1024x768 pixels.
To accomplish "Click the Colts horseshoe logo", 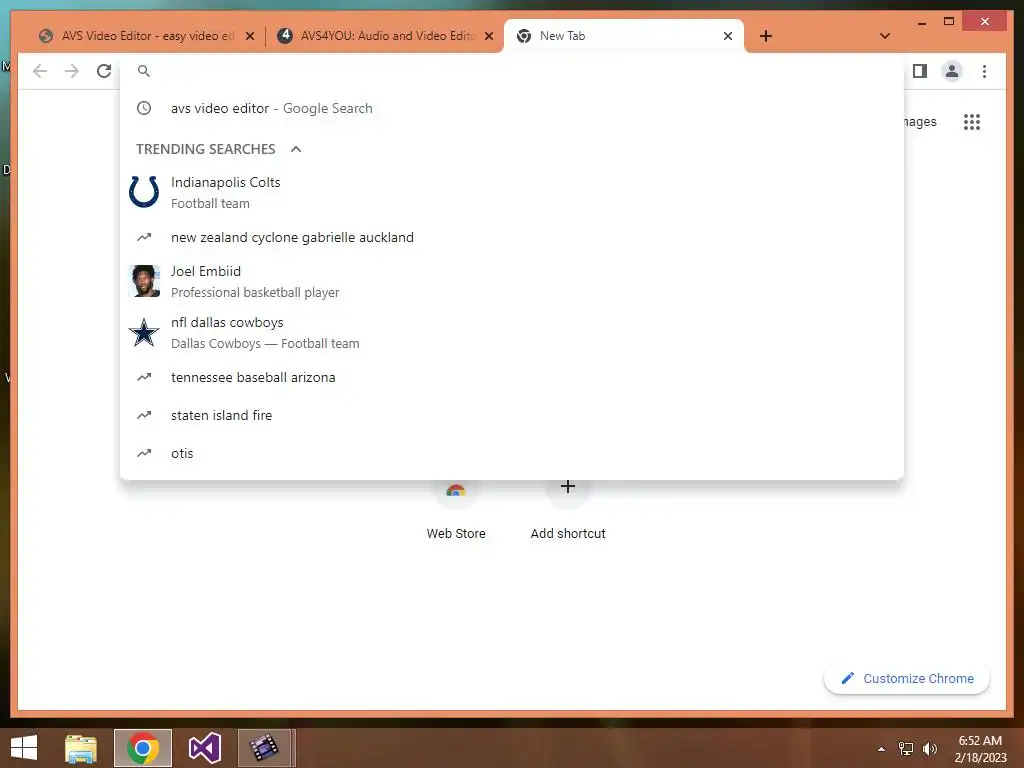I will pos(144,192).
